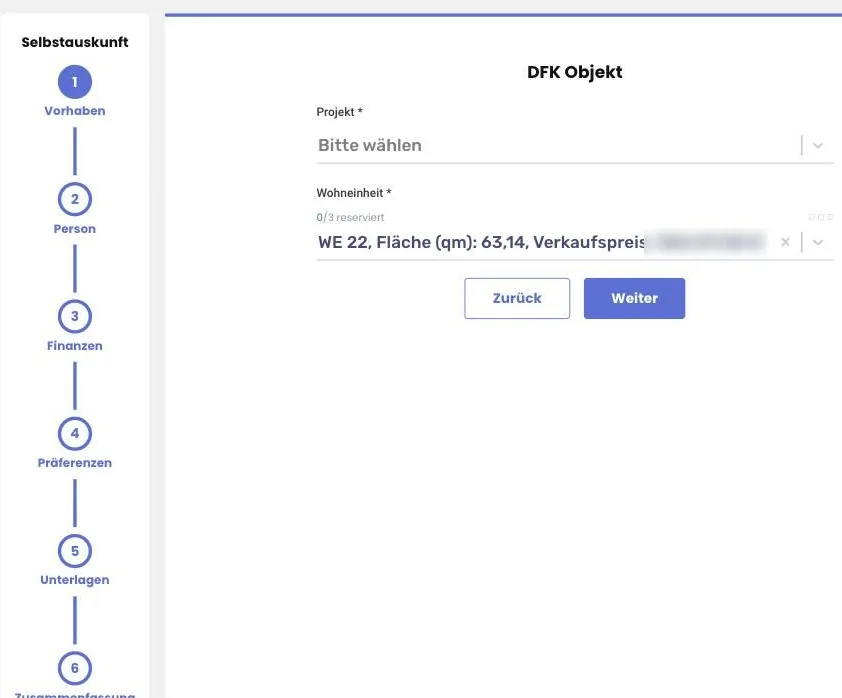Expand the Projekt dropdown arrow
Viewport: 842px width, 698px height.
pos(818,146)
